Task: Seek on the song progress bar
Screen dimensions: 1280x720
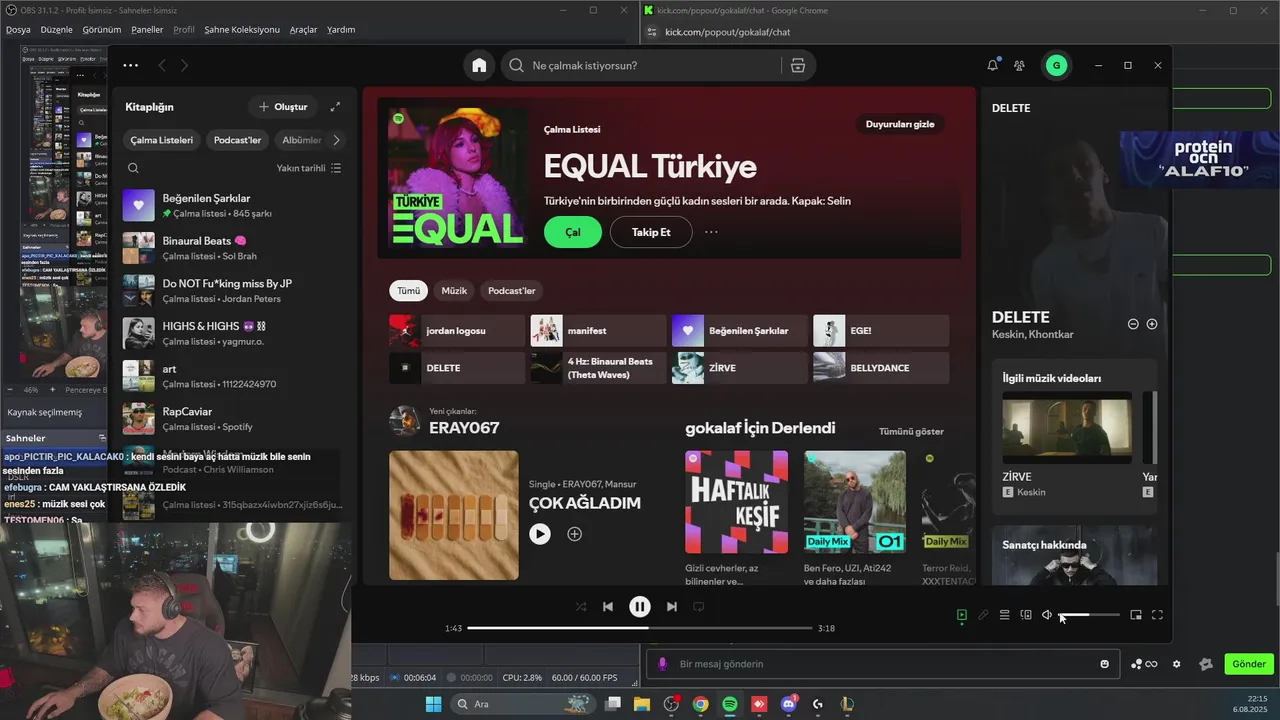Action: pos(640,628)
